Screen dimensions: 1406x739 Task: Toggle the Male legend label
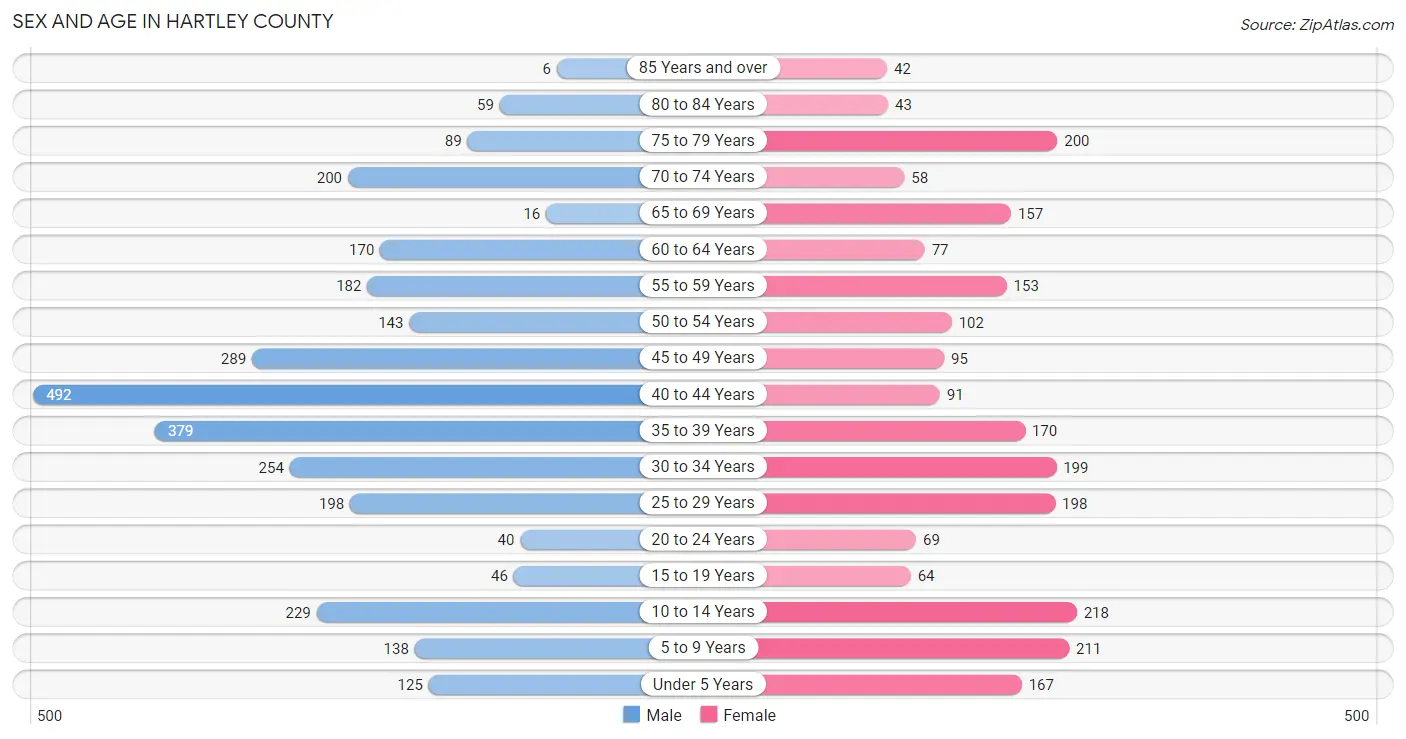pyautogui.click(x=664, y=715)
